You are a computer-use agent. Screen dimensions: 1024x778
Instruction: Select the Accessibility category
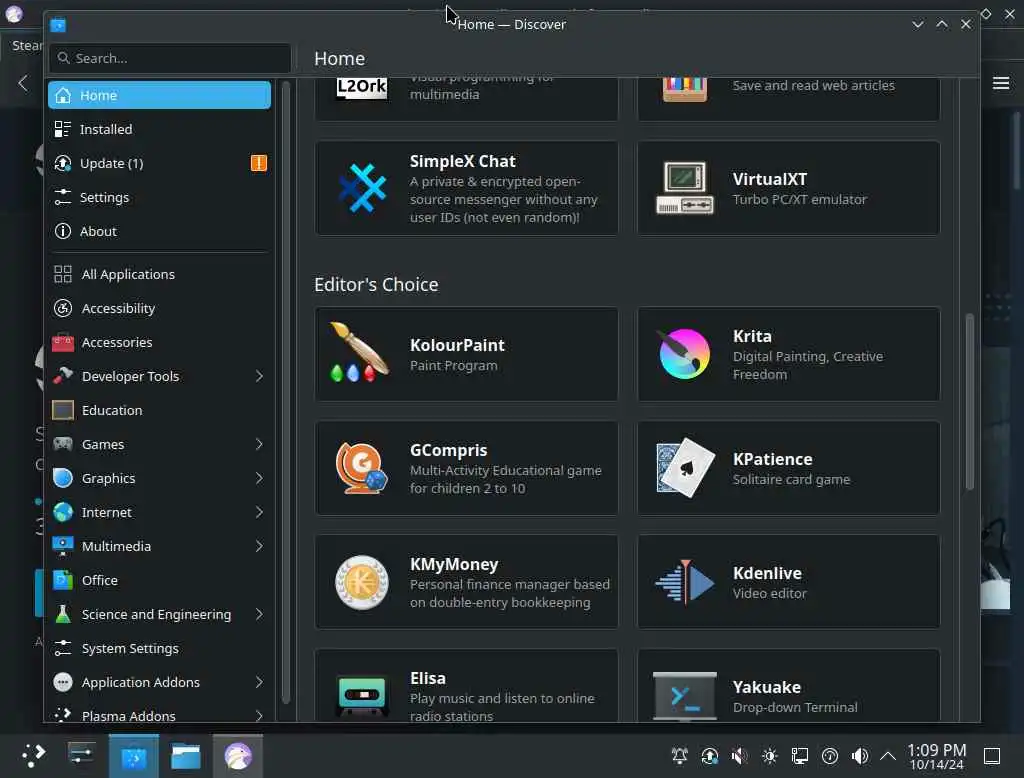pyautogui.click(x=159, y=308)
